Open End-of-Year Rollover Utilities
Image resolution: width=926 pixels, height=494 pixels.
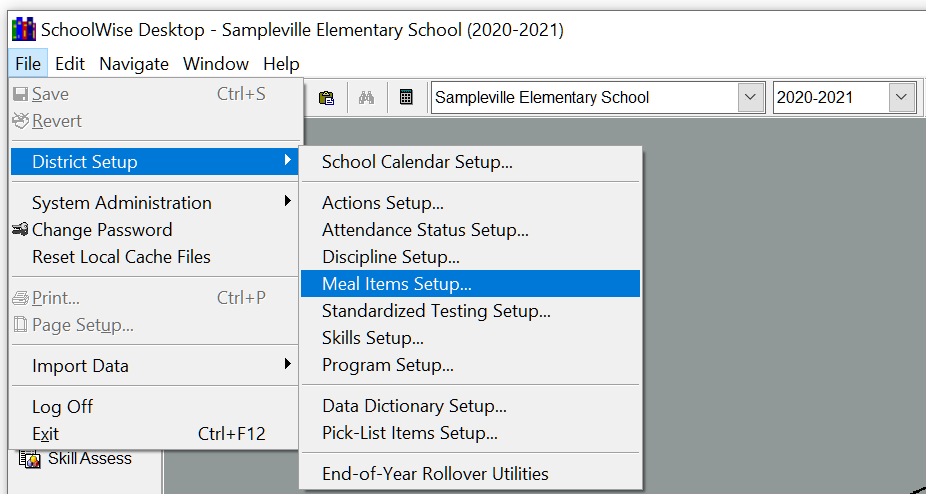470,474
